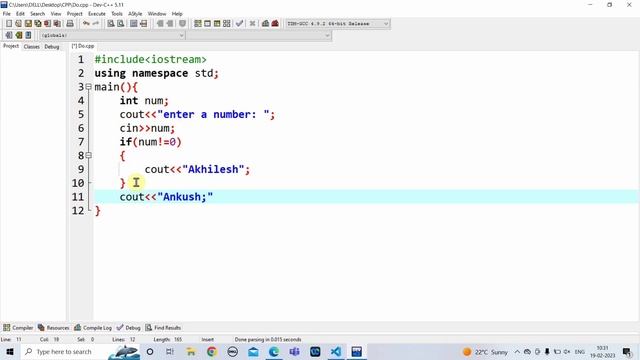
Task: Open Google Chrome from the taskbar
Action: coord(212,352)
